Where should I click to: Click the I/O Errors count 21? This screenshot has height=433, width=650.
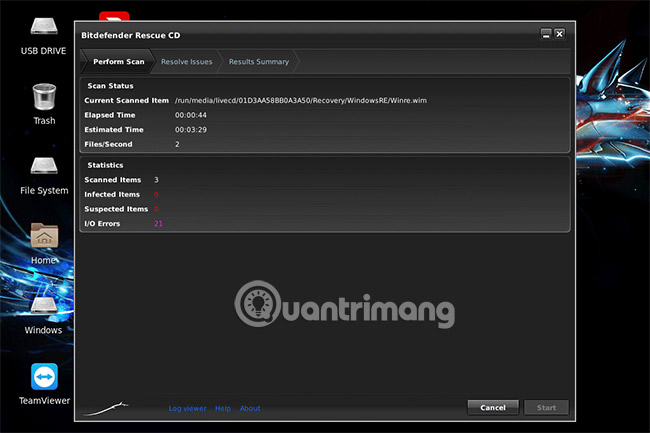pos(158,224)
